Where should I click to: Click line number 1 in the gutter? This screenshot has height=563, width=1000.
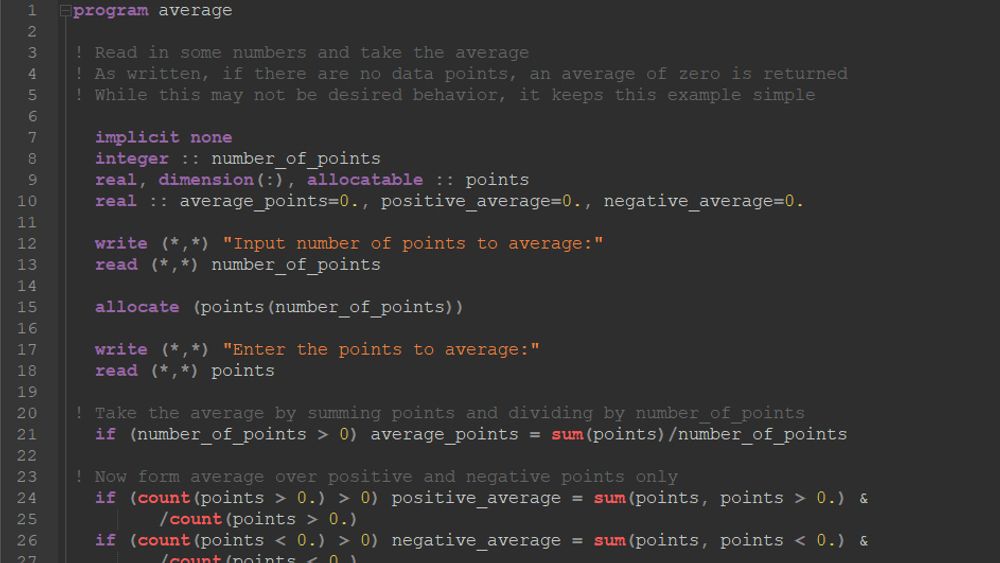point(31,10)
